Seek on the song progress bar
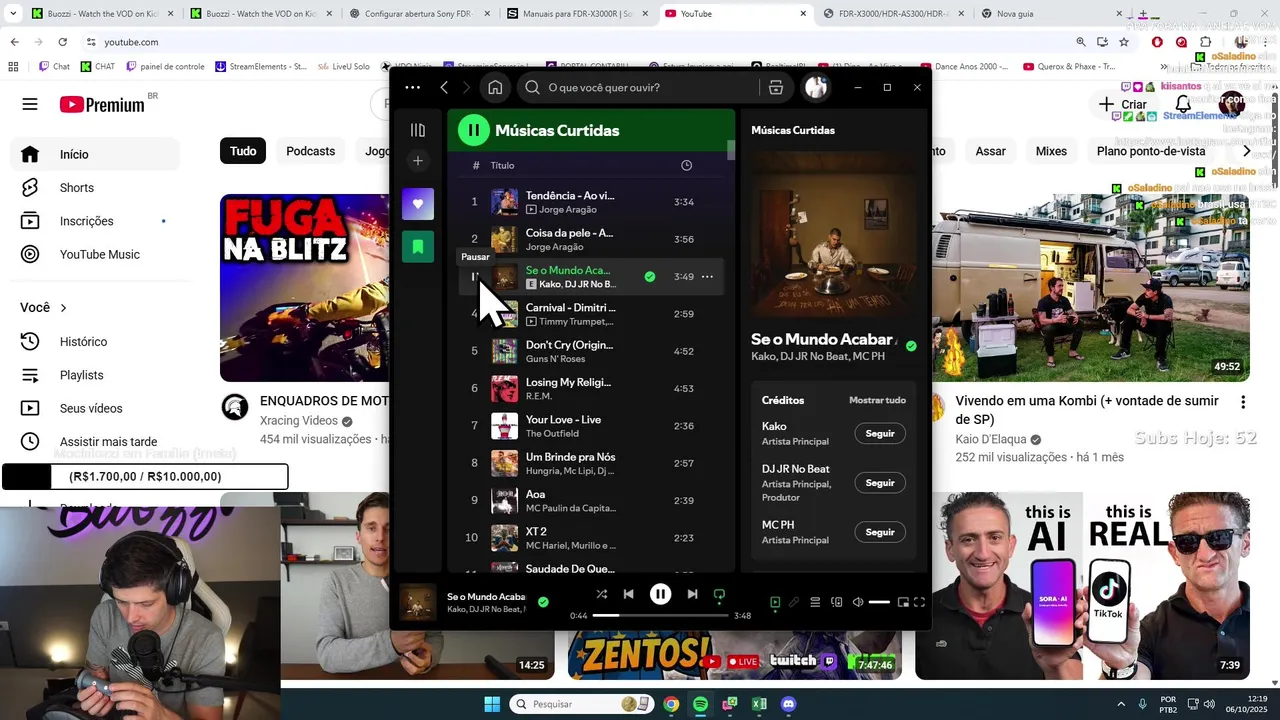 pos(660,615)
